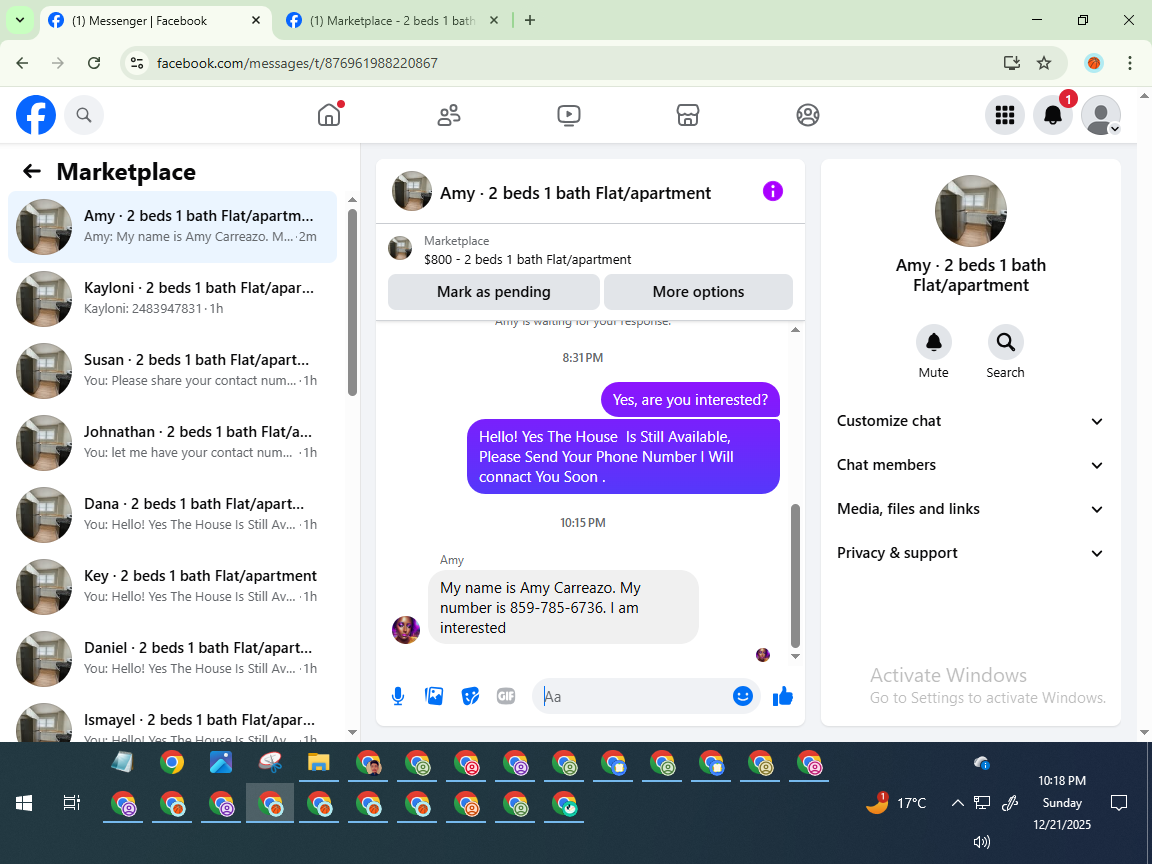Click the address bar URL

[x=297, y=63]
